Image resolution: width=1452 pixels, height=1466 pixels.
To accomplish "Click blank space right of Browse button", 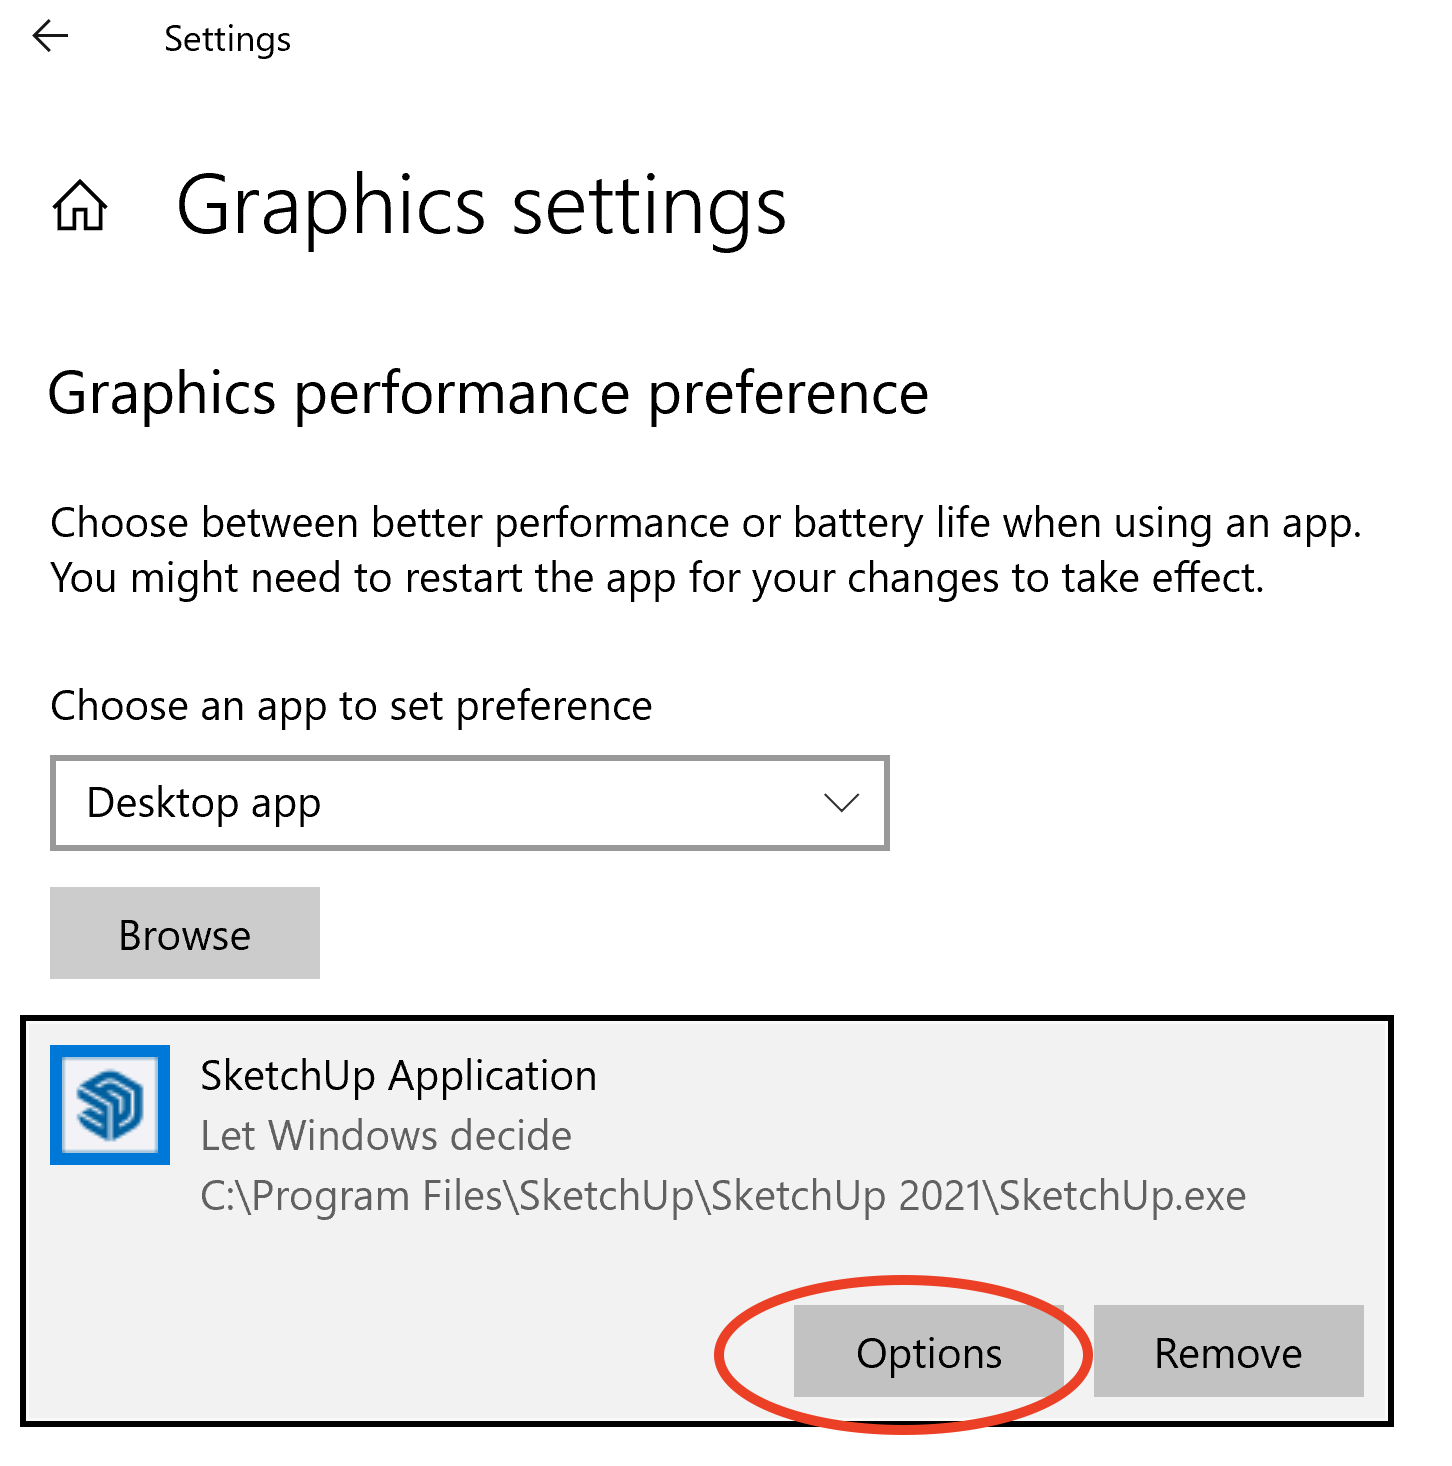I will [x=800, y=934].
